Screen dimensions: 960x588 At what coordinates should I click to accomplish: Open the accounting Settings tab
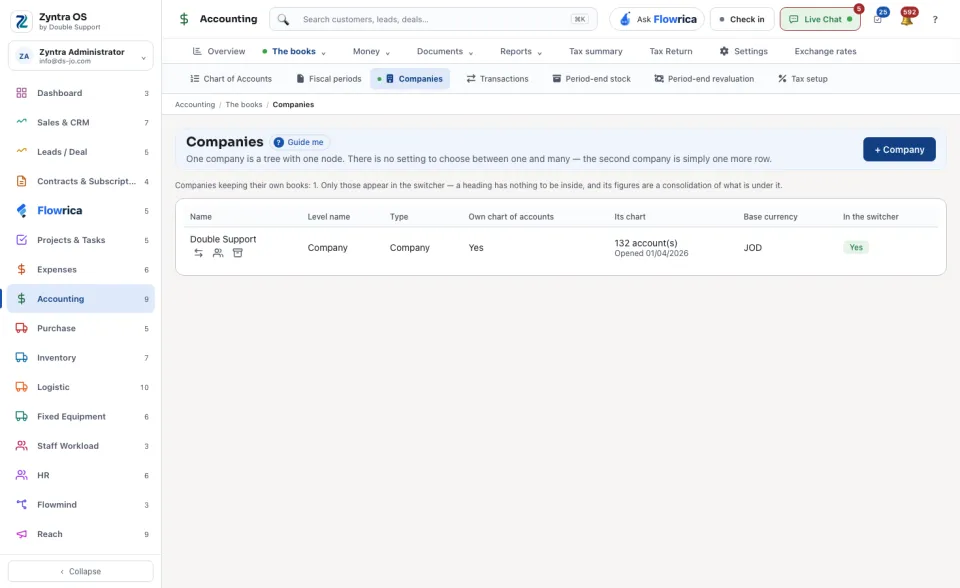[x=743, y=51]
